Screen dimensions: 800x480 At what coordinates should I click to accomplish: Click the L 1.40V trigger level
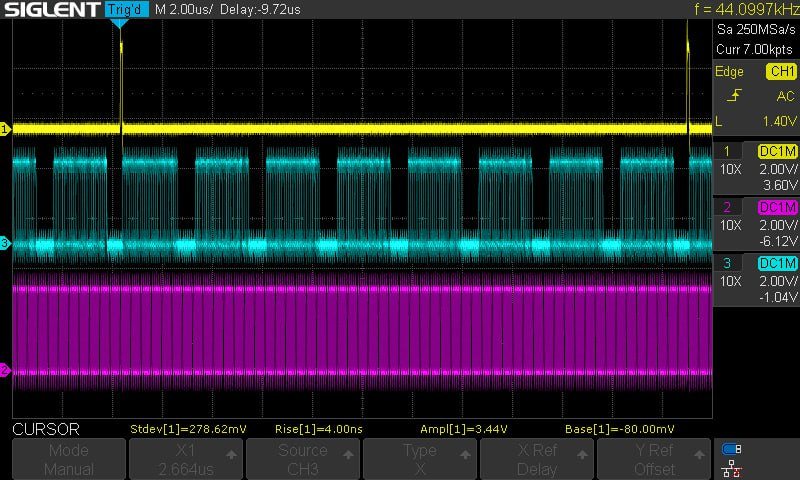click(x=756, y=121)
